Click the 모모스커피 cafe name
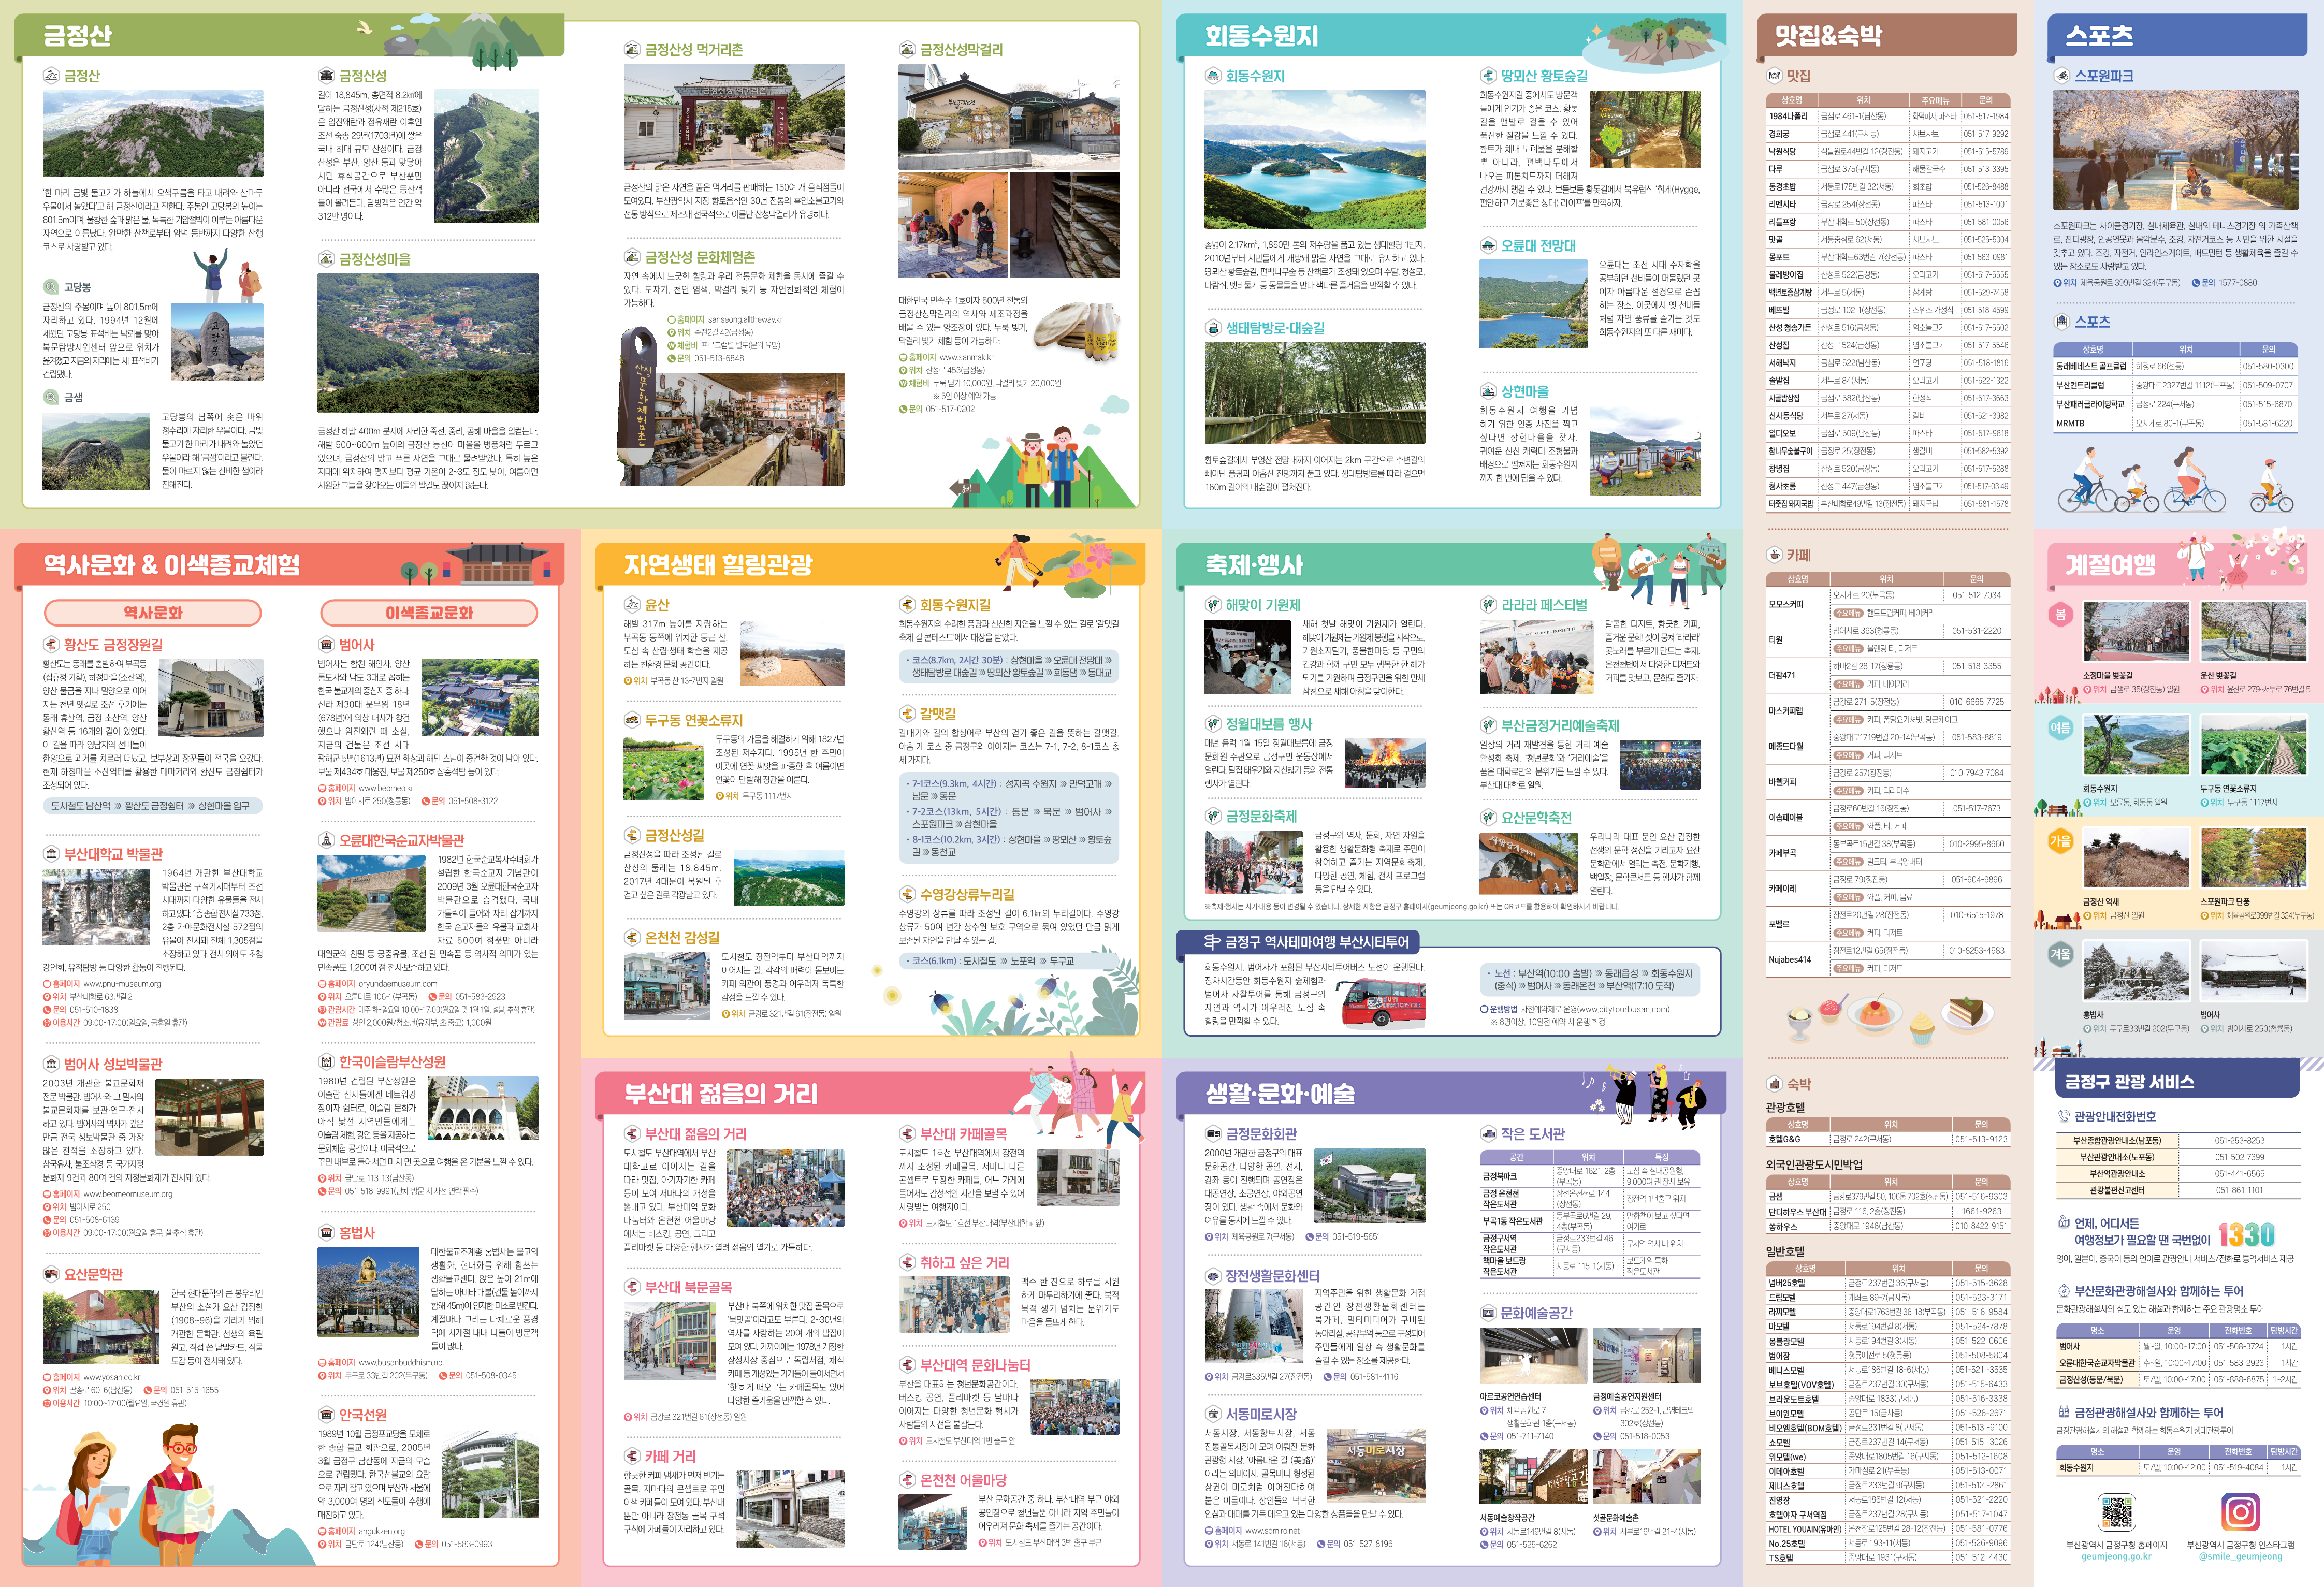Viewport: 2324px width, 1587px height. point(1786,604)
